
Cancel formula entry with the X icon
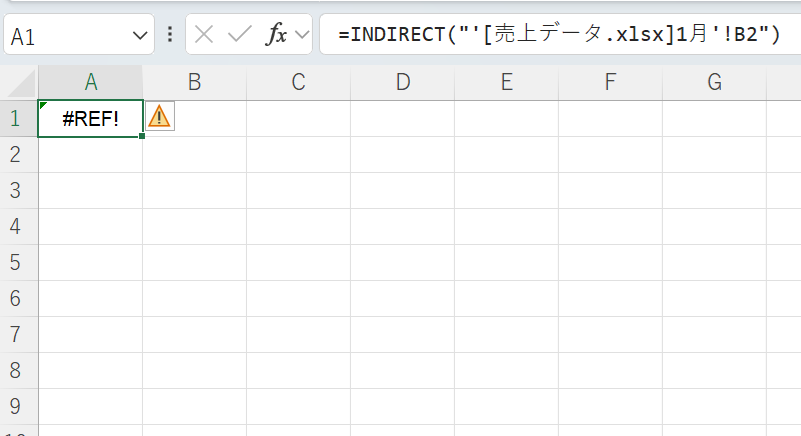204,35
